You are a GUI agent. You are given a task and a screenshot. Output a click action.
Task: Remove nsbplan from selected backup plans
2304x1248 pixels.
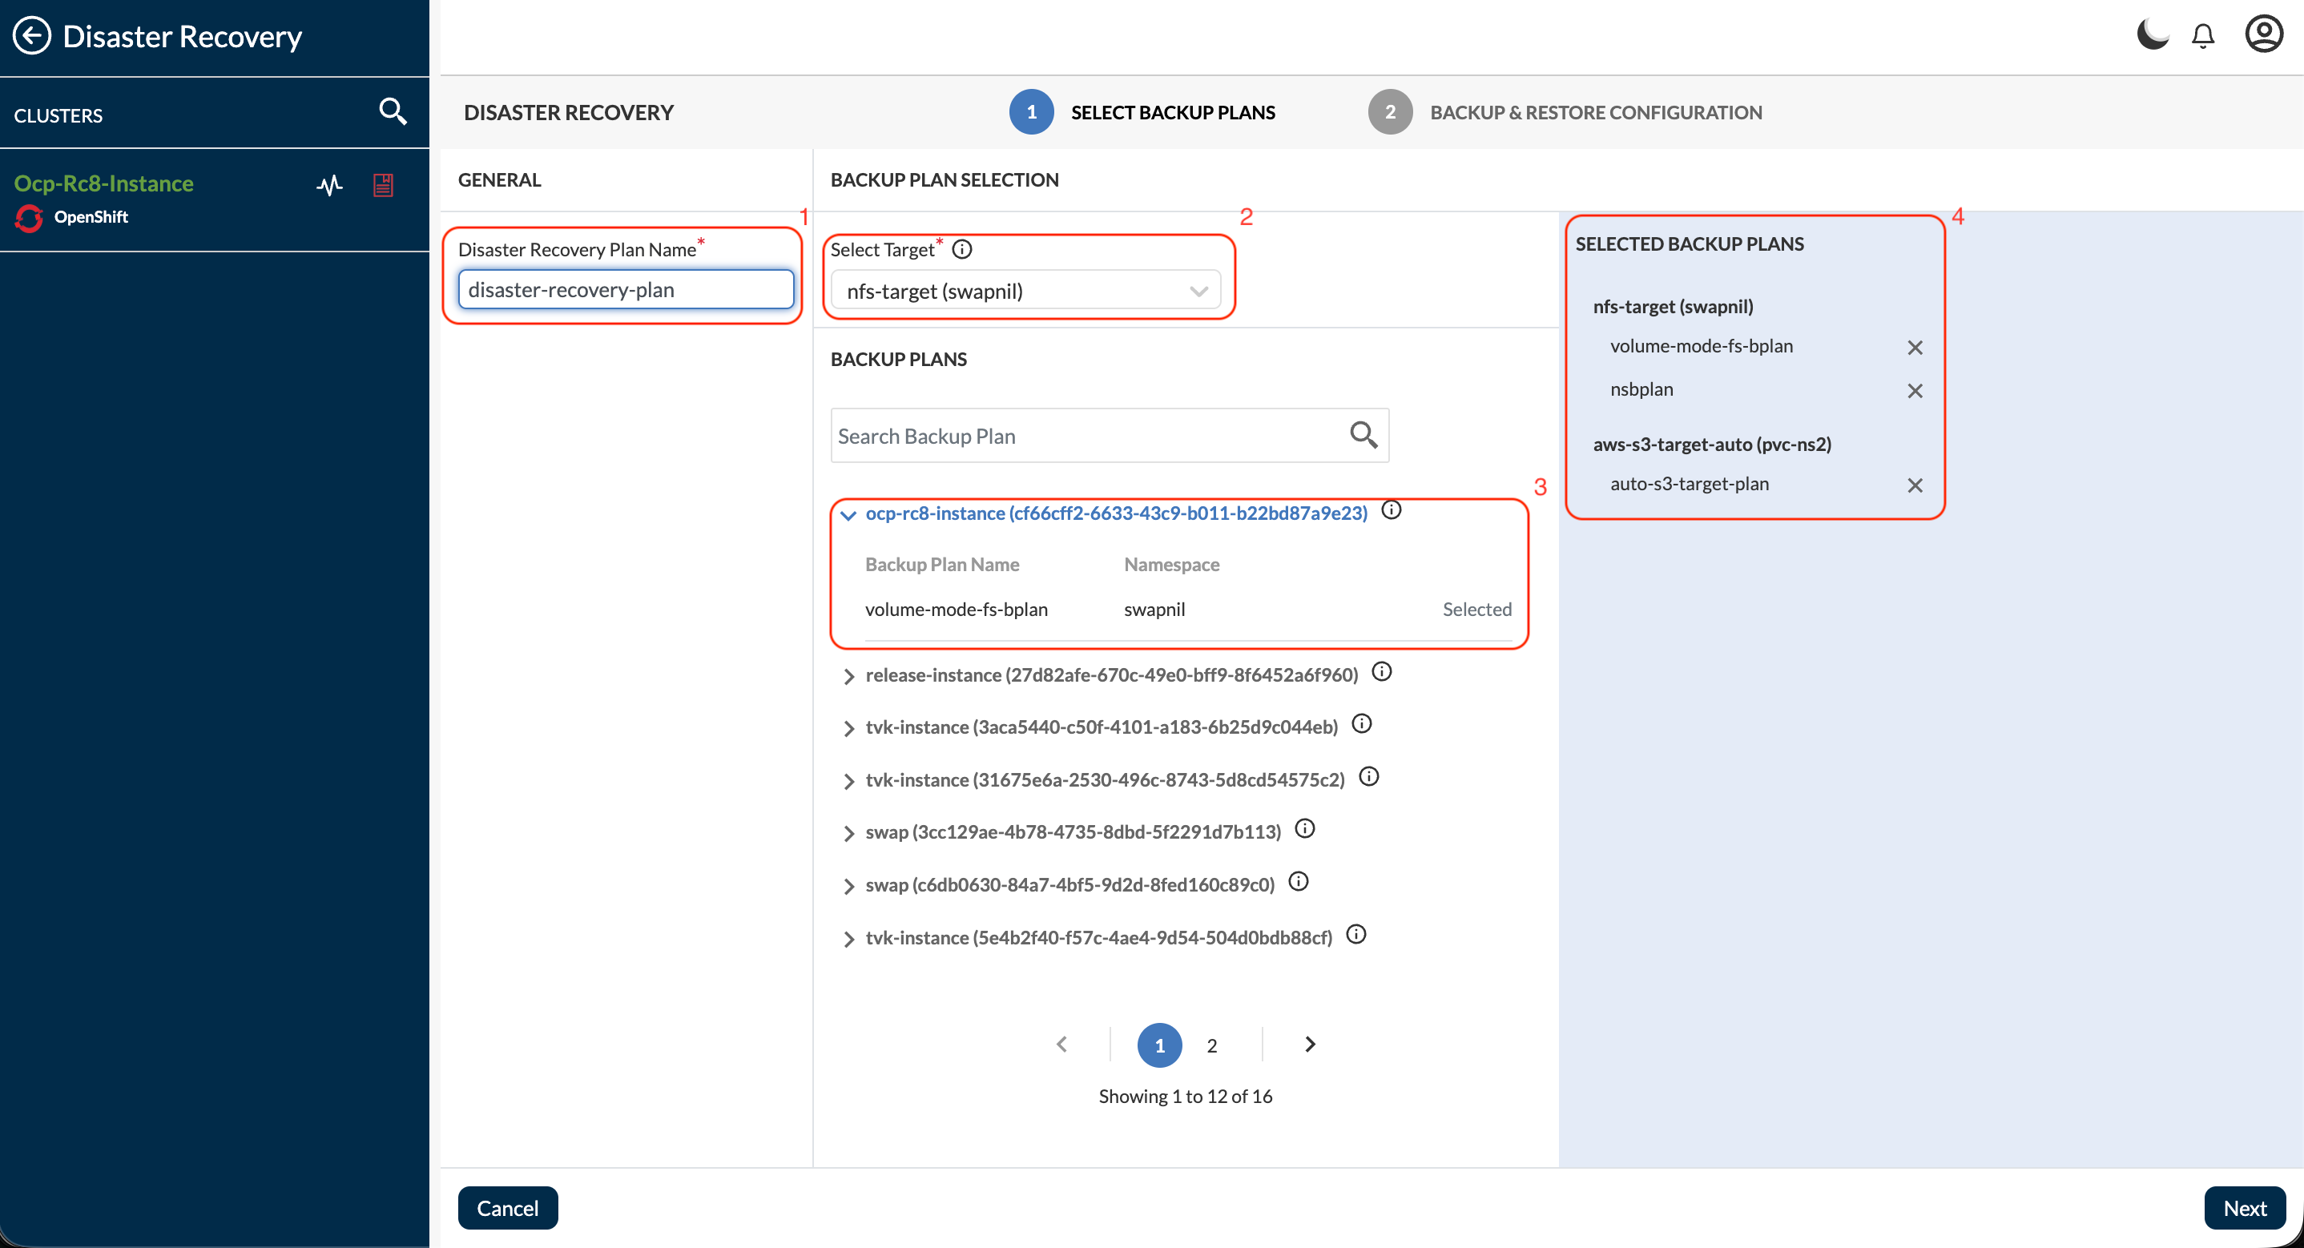click(x=1914, y=391)
